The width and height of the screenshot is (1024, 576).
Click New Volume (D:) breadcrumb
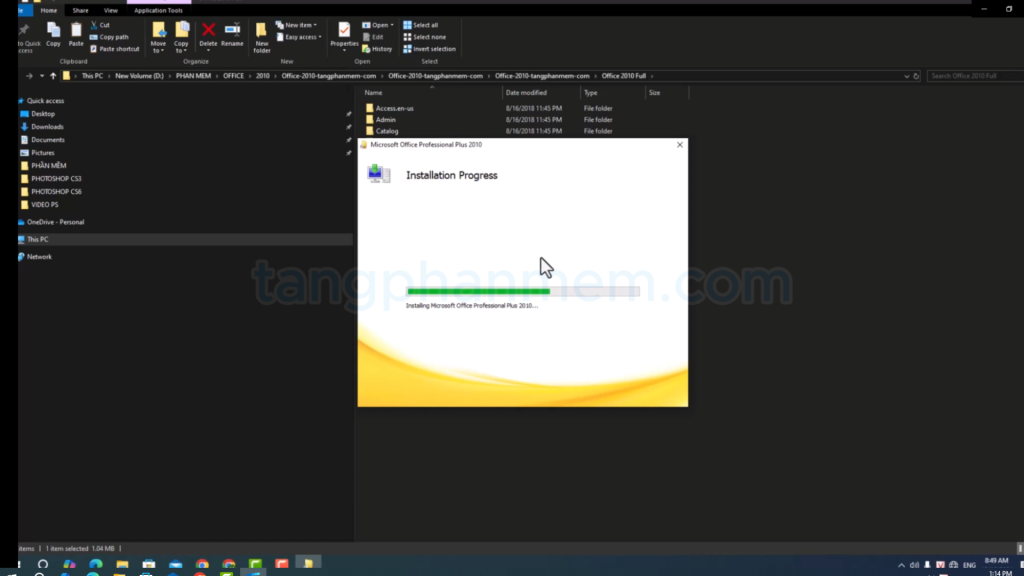tap(139, 76)
